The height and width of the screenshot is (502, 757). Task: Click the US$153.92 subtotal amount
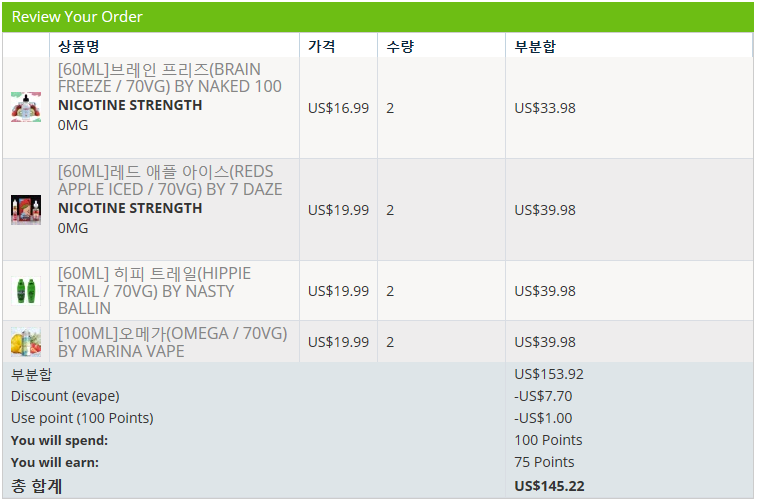(549, 374)
